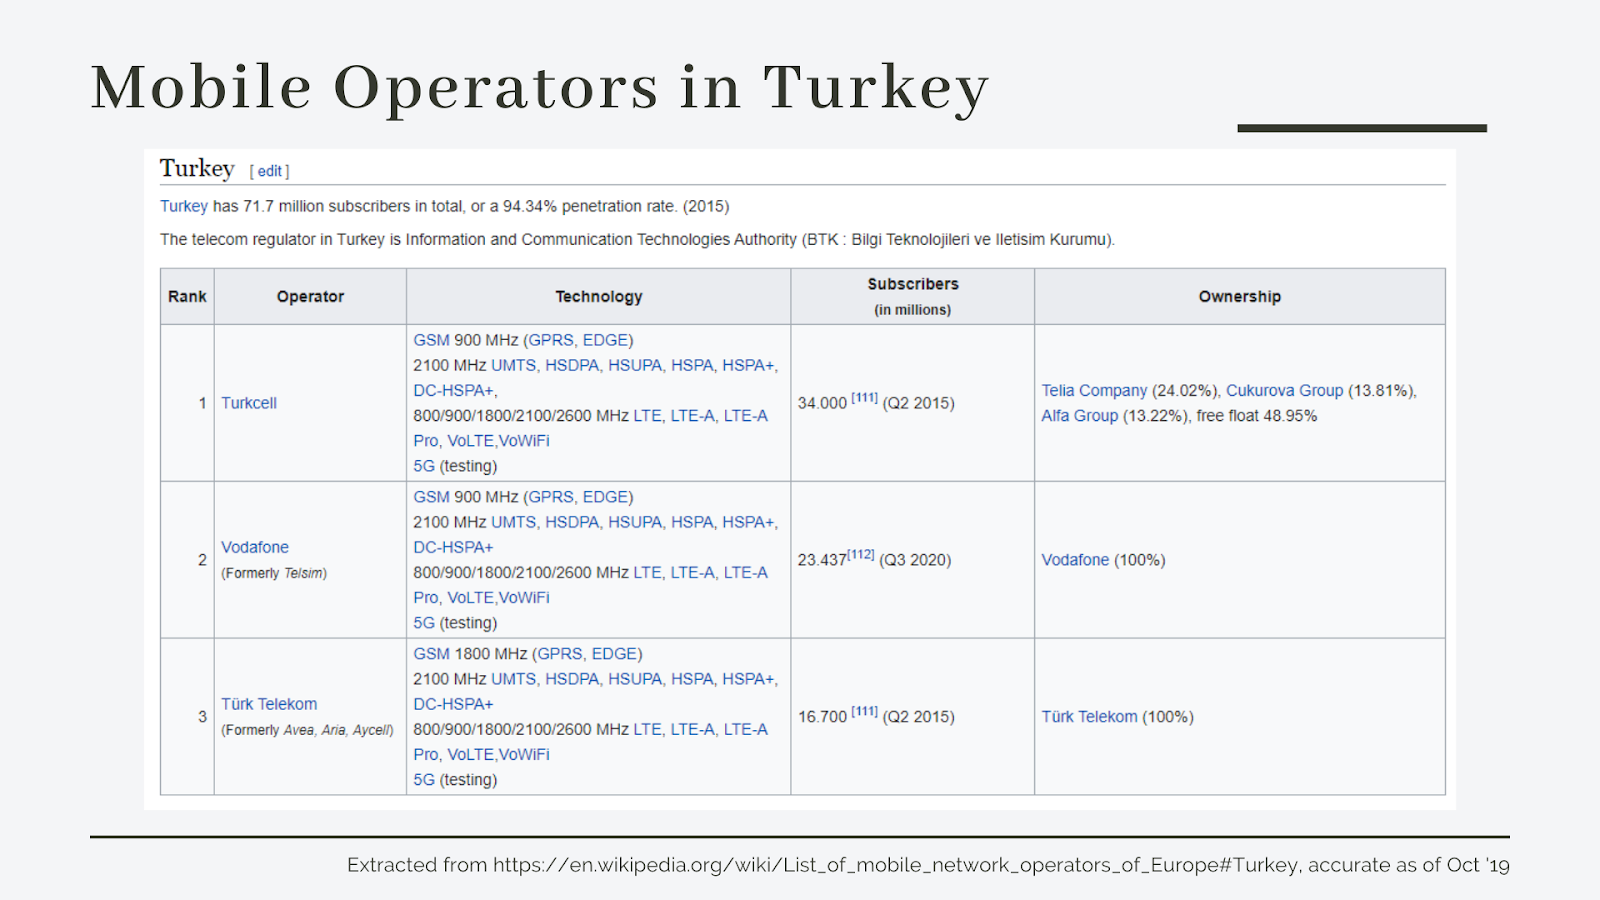
Task: Click the Ownership column header
Action: pyautogui.click(x=1240, y=297)
